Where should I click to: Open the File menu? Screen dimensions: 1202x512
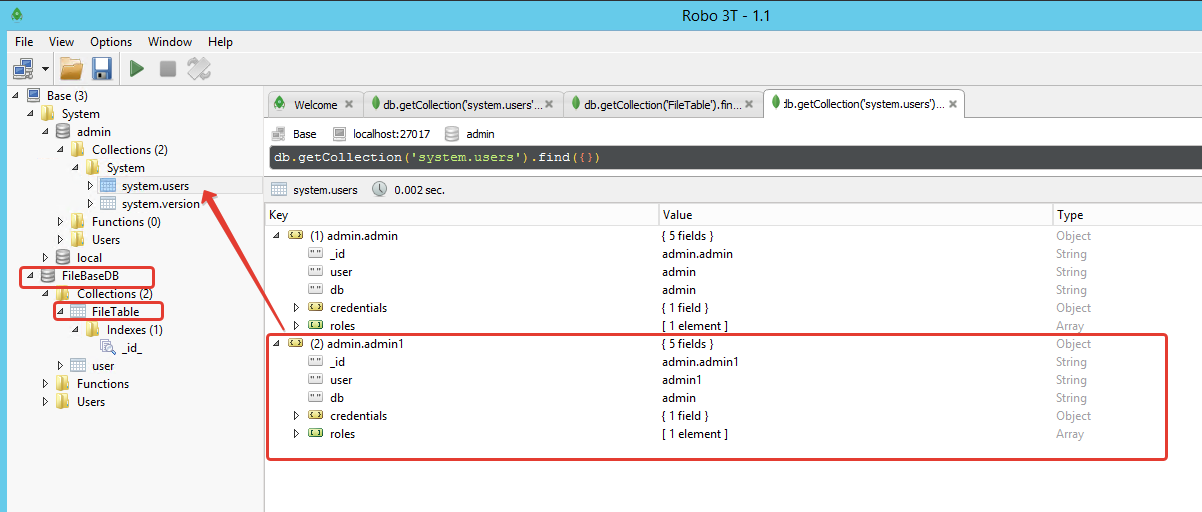coord(24,42)
